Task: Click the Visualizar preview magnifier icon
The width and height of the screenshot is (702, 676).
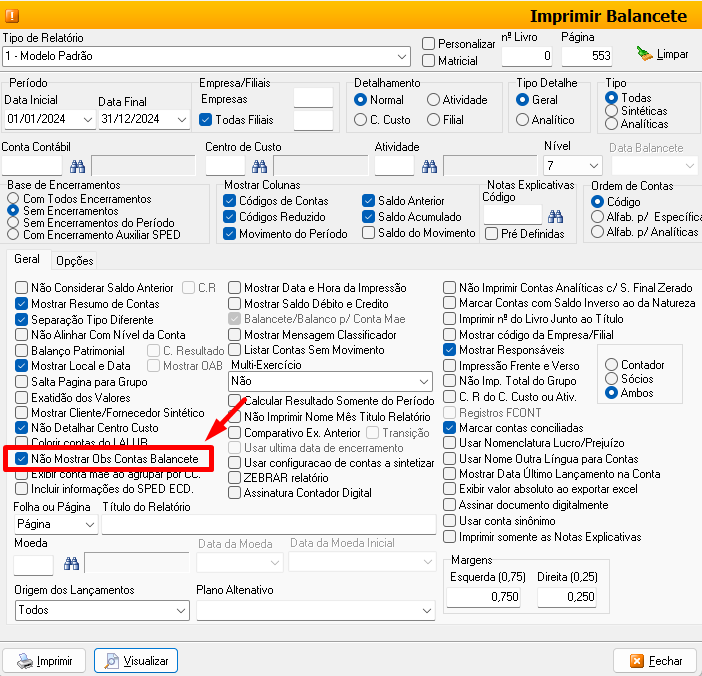Action: [x=111, y=661]
